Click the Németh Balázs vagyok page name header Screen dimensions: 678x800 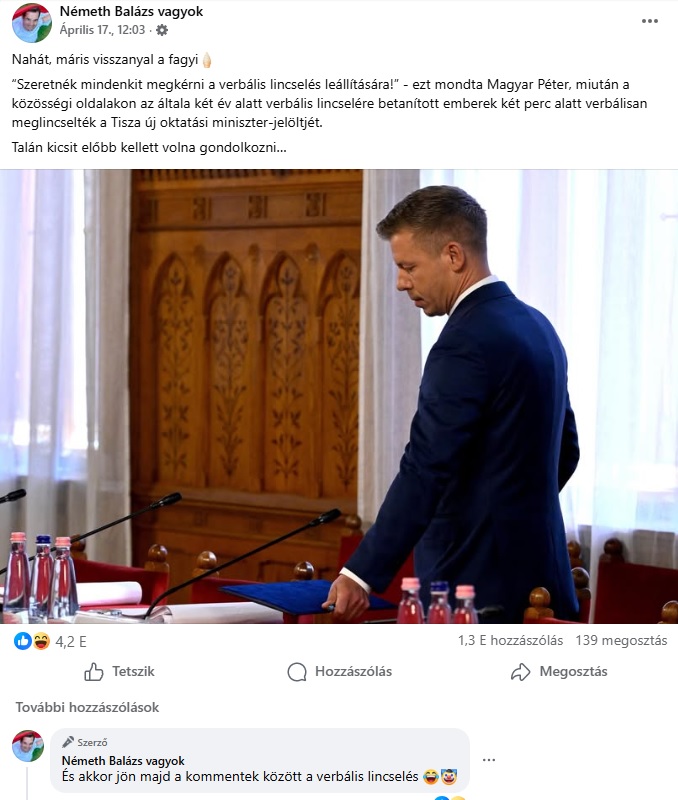tap(131, 11)
